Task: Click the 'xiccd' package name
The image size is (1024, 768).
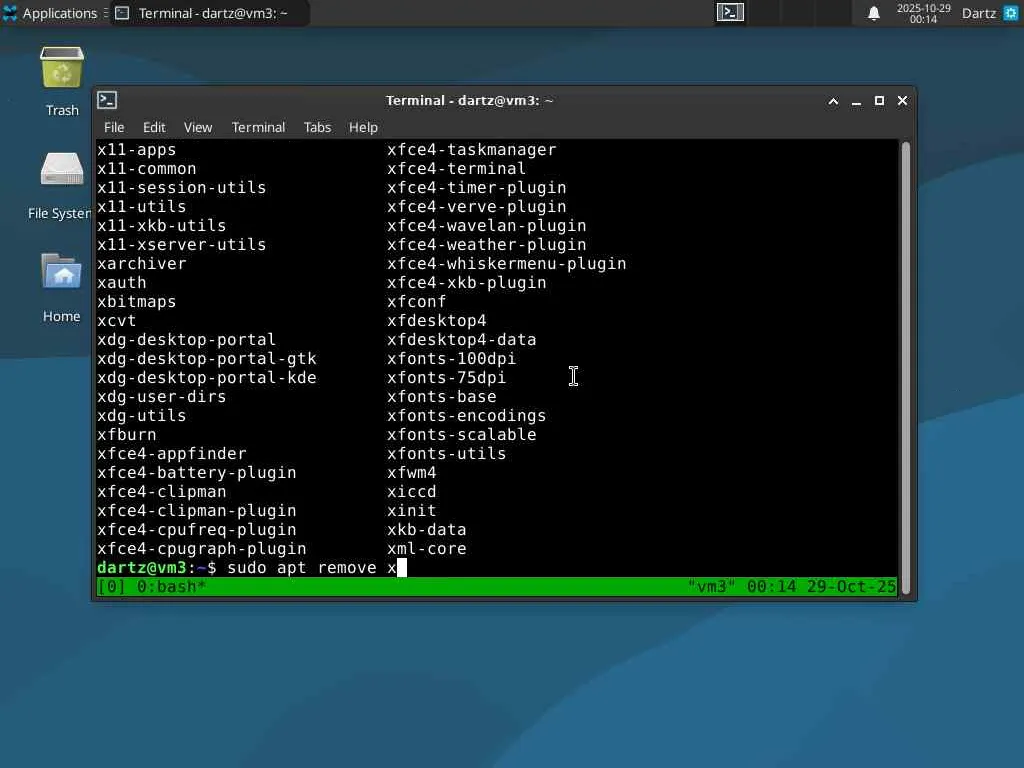Action: (411, 491)
